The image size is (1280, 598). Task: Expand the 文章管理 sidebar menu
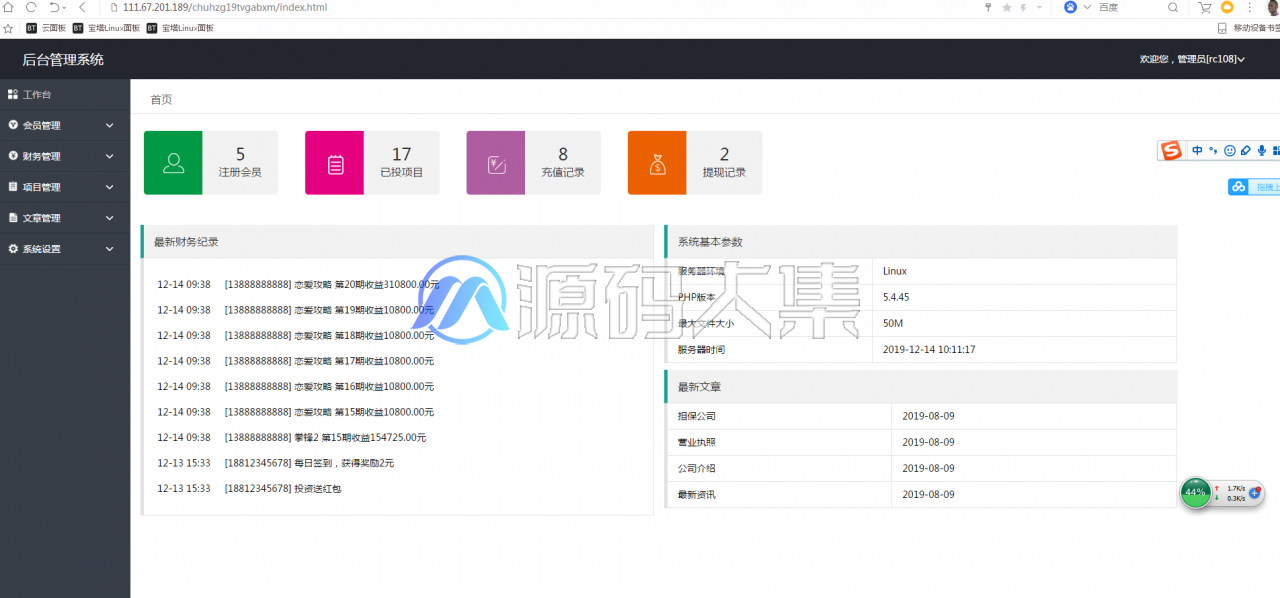point(65,218)
